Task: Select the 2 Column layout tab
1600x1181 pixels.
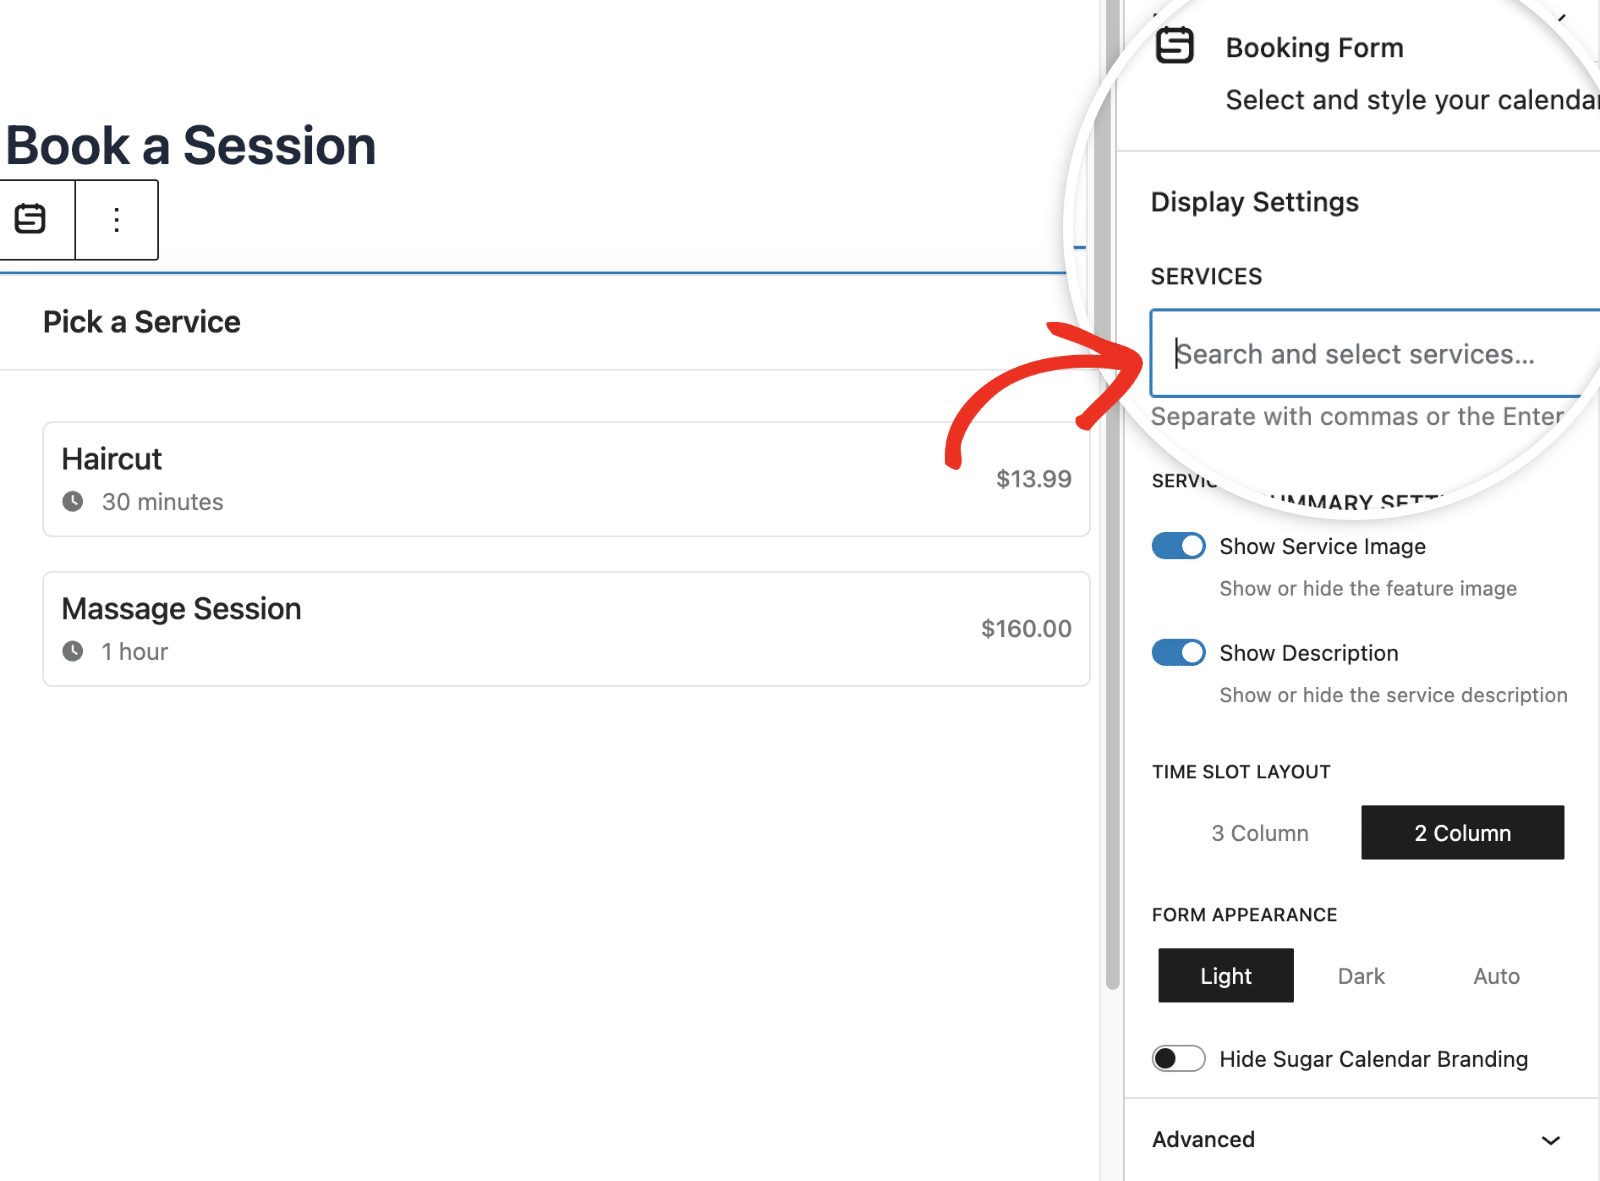Action: (x=1462, y=832)
